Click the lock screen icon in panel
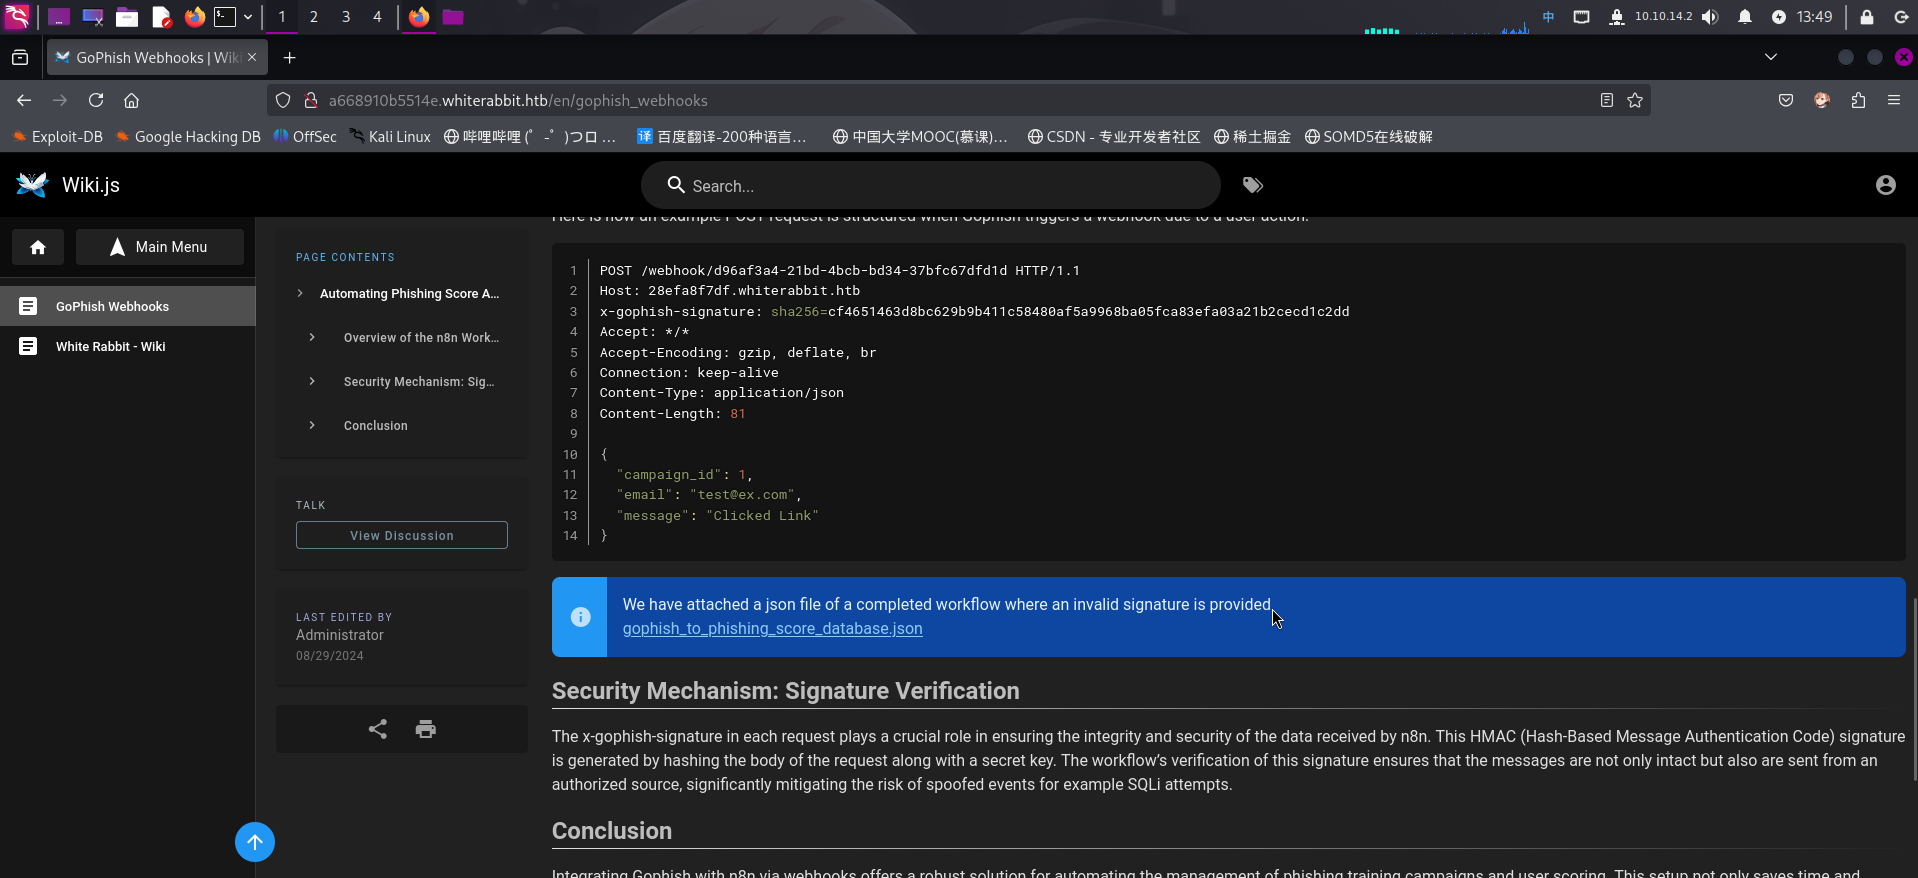Image resolution: width=1918 pixels, height=878 pixels. (x=1867, y=17)
